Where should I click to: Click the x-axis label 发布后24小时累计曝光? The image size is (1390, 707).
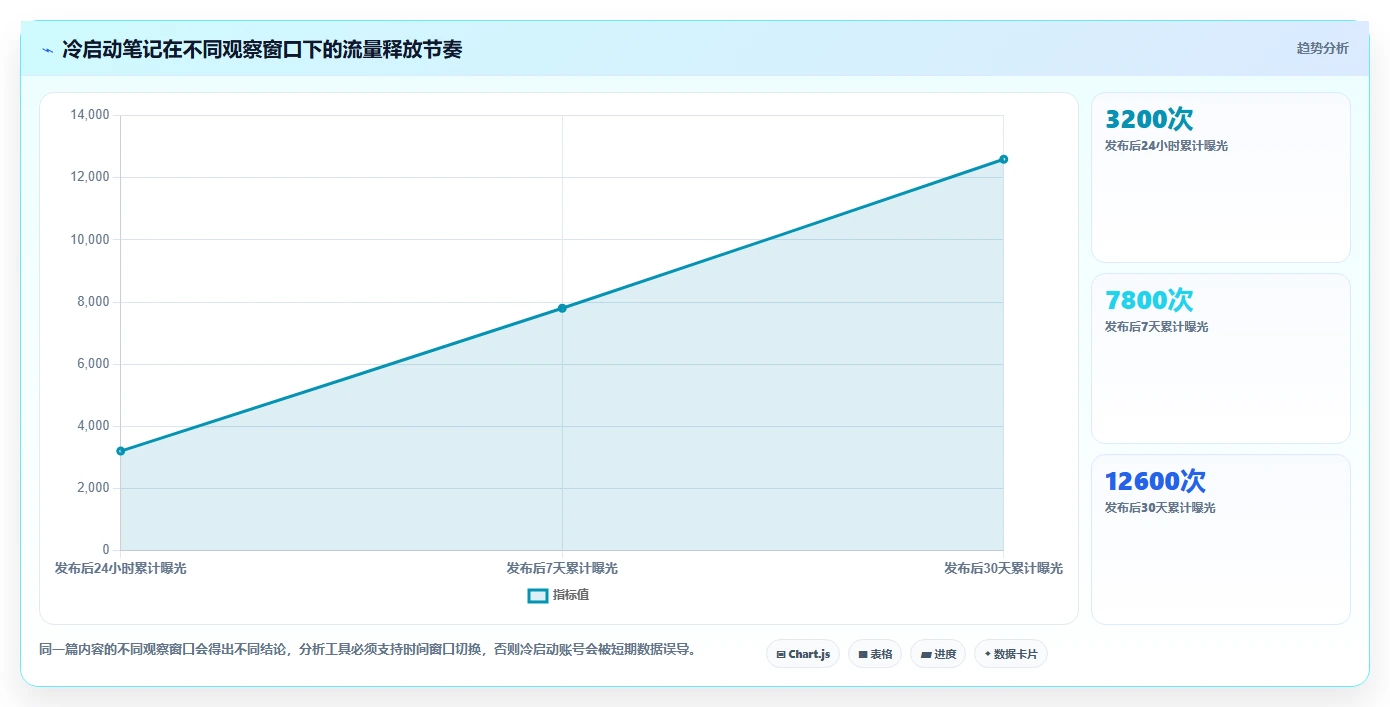(x=120, y=568)
